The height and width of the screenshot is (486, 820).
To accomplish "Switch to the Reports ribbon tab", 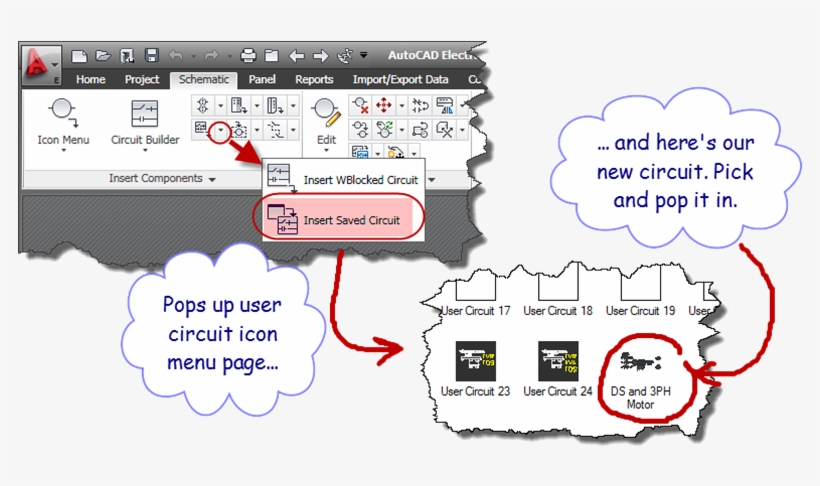I will click(x=314, y=80).
